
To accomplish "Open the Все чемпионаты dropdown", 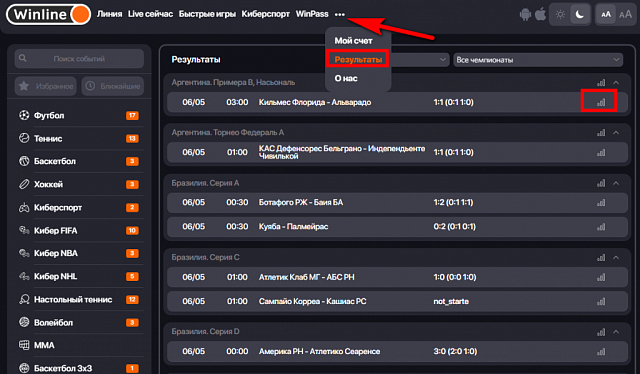I will [x=538, y=60].
